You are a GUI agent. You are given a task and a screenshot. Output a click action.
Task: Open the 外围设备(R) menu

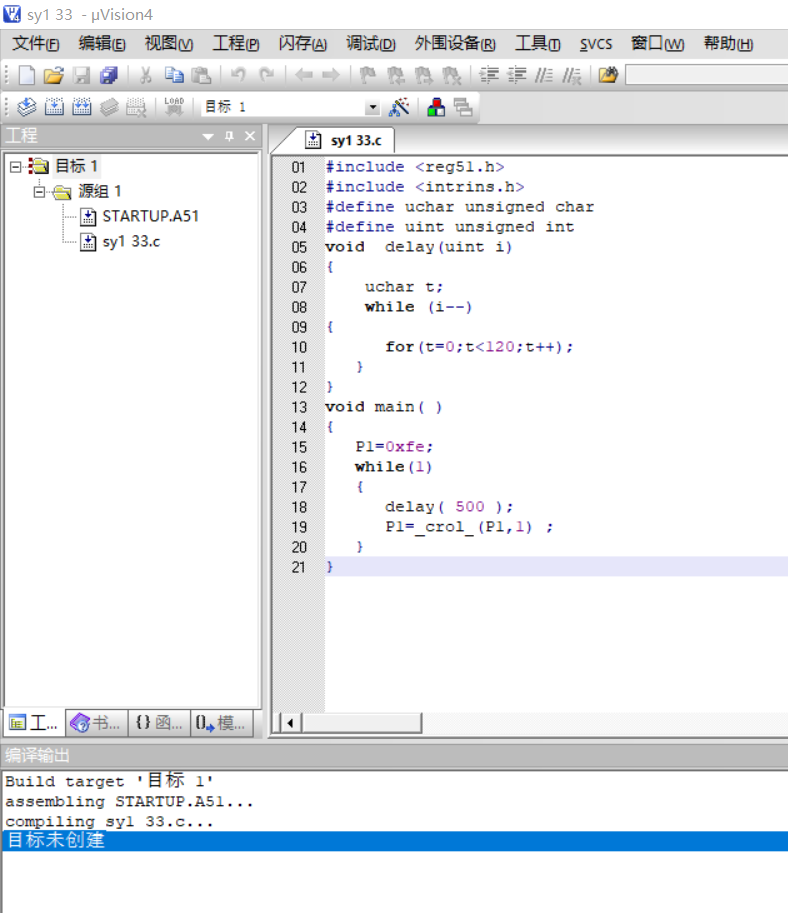(455, 44)
